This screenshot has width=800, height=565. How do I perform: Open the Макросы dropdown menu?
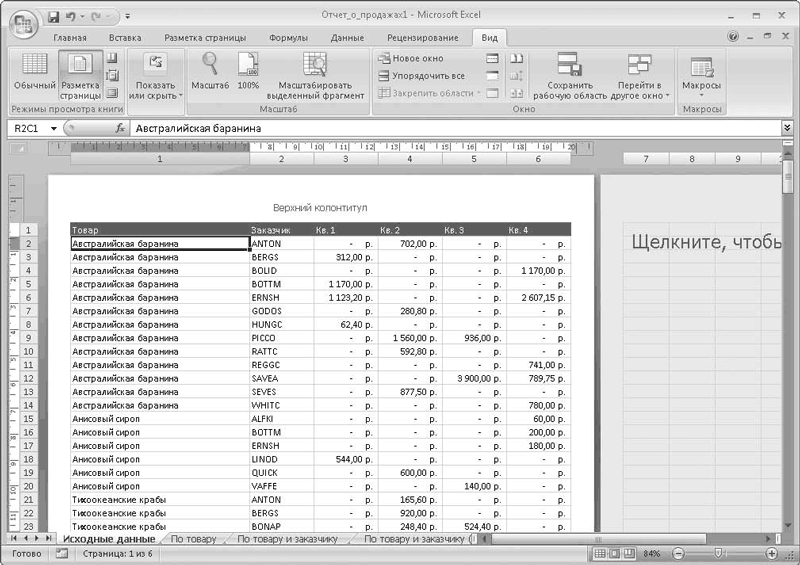[x=701, y=75]
